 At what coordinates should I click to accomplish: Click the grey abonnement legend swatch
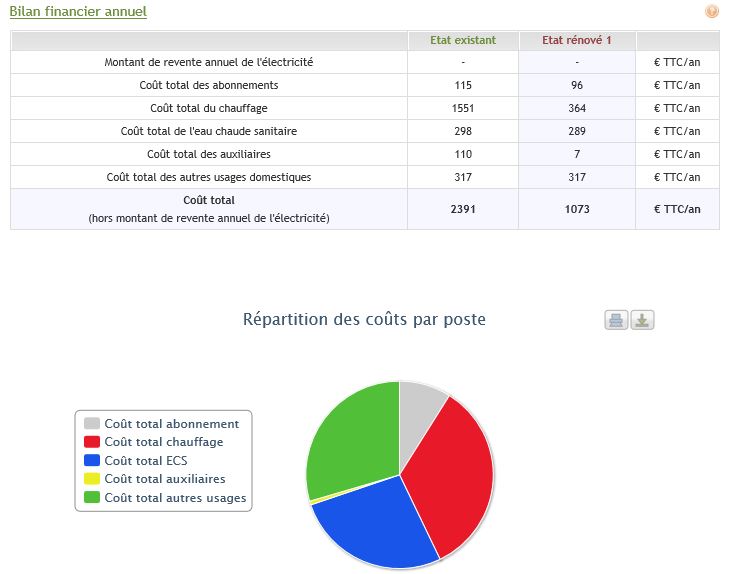(x=92, y=423)
